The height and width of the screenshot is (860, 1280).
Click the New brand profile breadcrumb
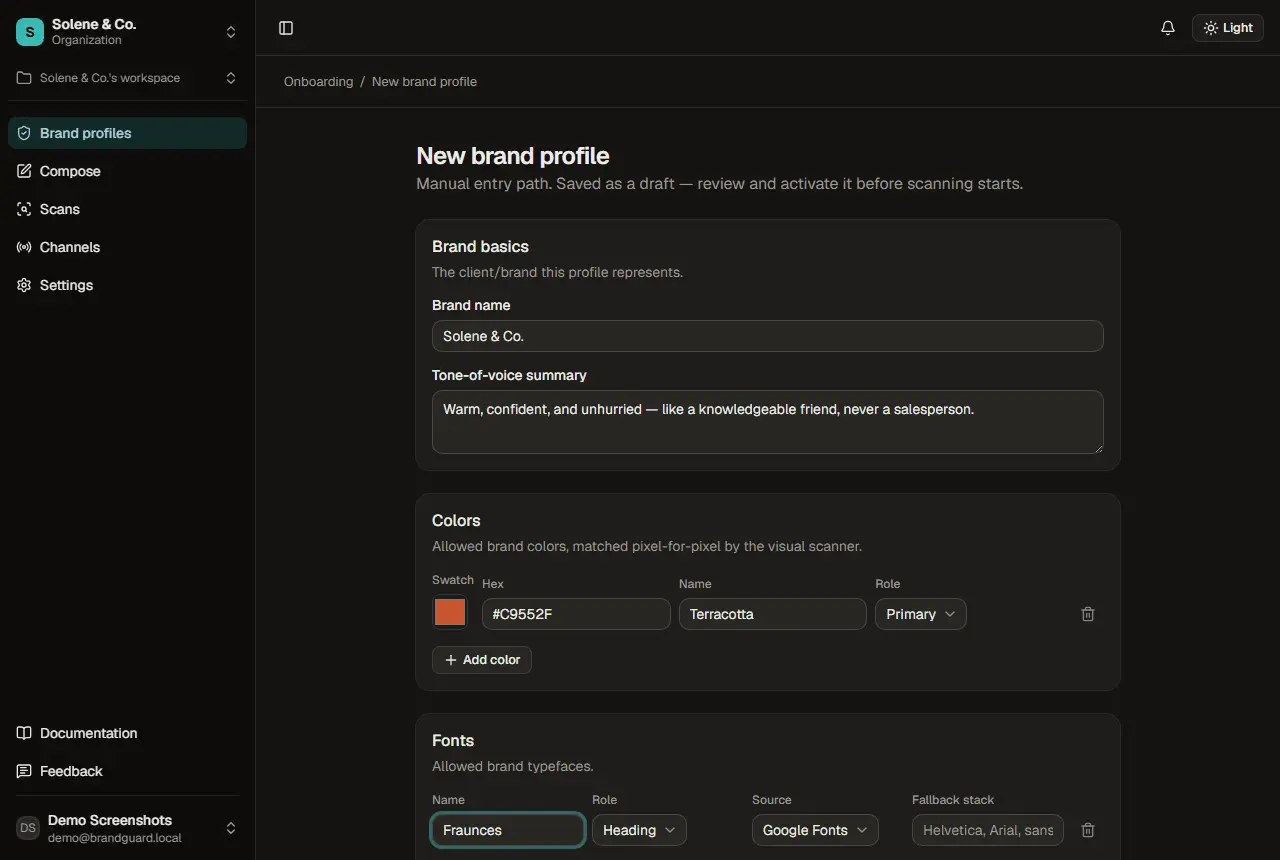424,81
